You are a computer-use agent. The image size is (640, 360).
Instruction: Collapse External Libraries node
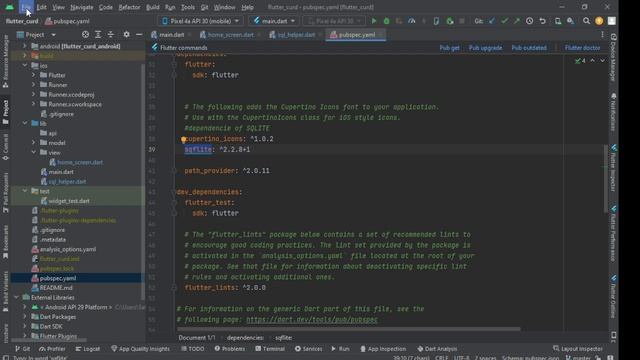click(x=16, y=297)
